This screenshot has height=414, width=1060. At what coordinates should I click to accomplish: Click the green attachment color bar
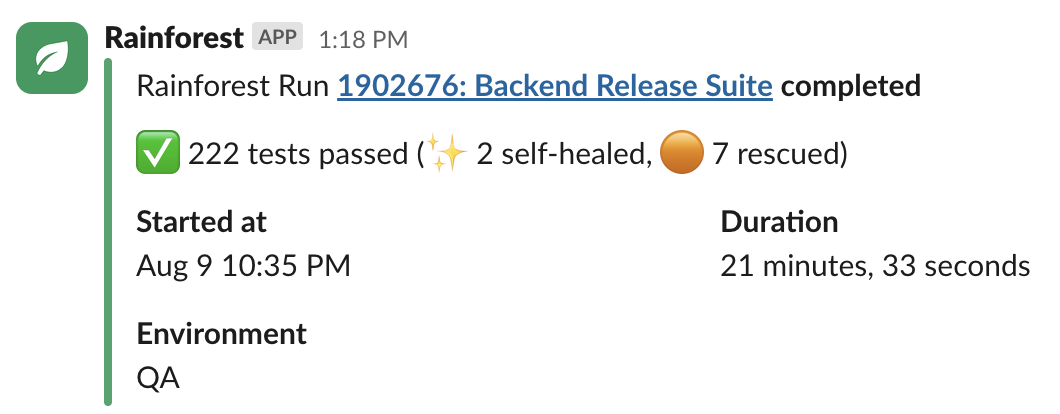108,230
